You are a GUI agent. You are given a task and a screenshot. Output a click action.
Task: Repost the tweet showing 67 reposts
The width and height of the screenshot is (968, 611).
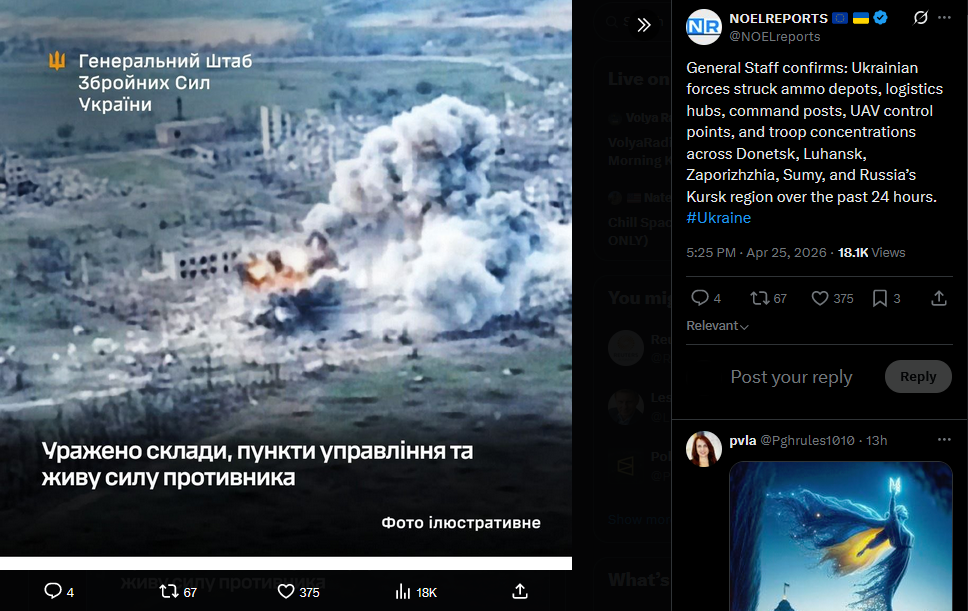click(x=759, y=299)
